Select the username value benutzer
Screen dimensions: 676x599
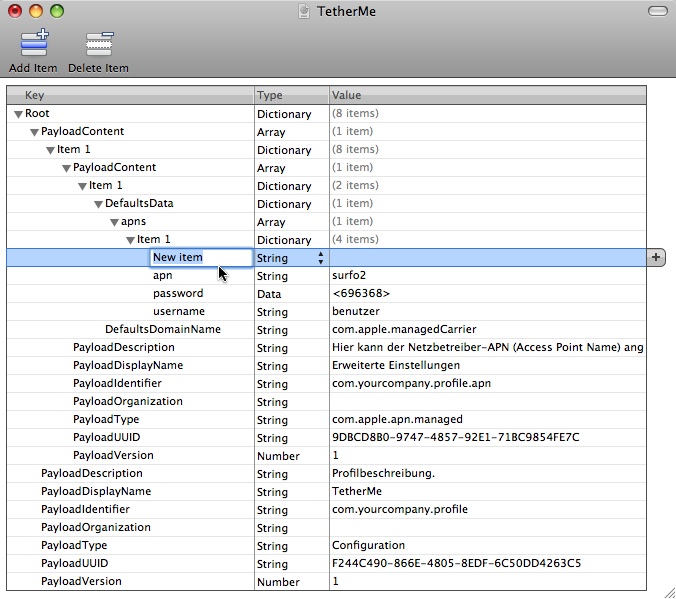click(356, 312)
